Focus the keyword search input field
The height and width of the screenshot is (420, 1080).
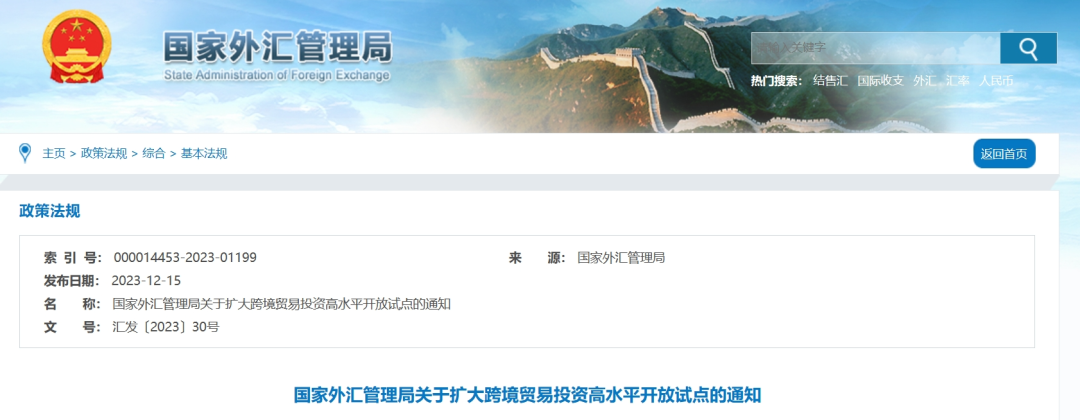[875, 48]
